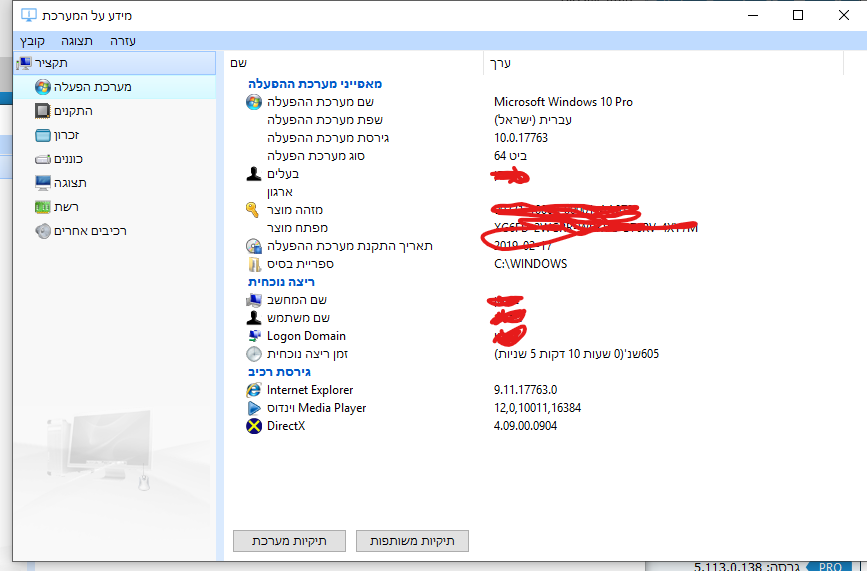
Task: Click the disc icon beside רכיבים אחרים
Action: [x=43, y=231]
